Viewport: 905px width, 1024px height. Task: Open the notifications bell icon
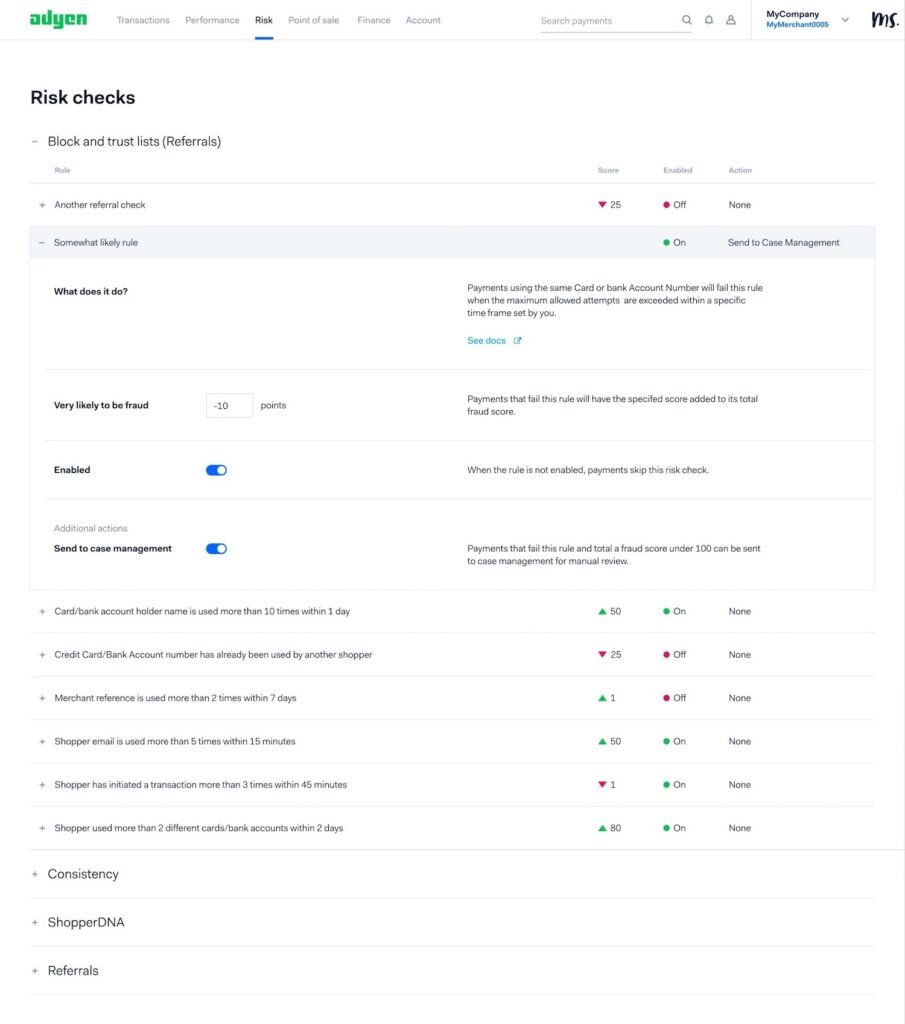click(x=708, y=20)
